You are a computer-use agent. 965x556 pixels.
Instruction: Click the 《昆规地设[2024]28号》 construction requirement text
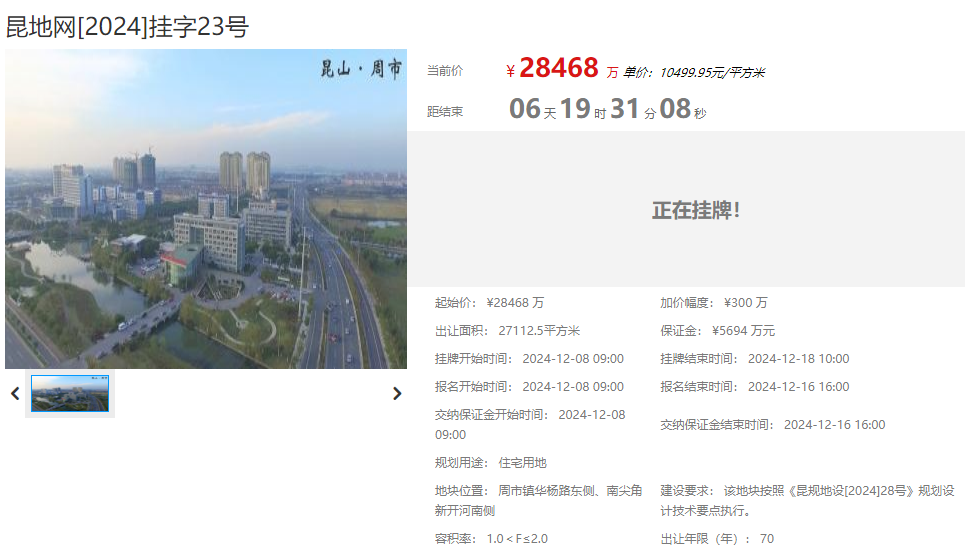click(x=840, y=491)
